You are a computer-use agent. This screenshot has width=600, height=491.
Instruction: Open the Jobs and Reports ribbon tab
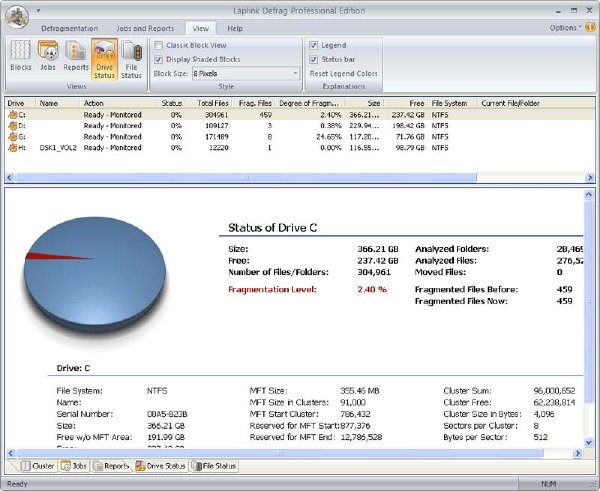click(x=145, y=29)
